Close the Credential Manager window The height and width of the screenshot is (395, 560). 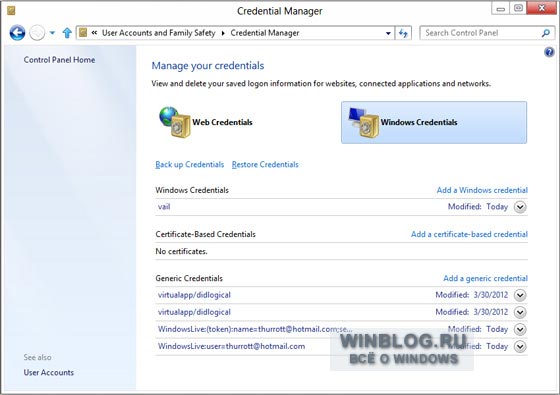point(541,8)
